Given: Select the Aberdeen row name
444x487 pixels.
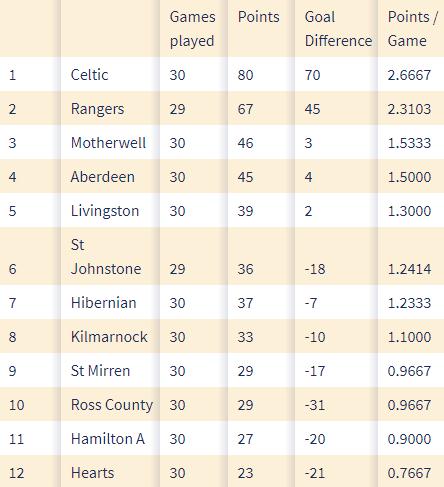Looking at the screenshot, I should [x=103, y=177].
